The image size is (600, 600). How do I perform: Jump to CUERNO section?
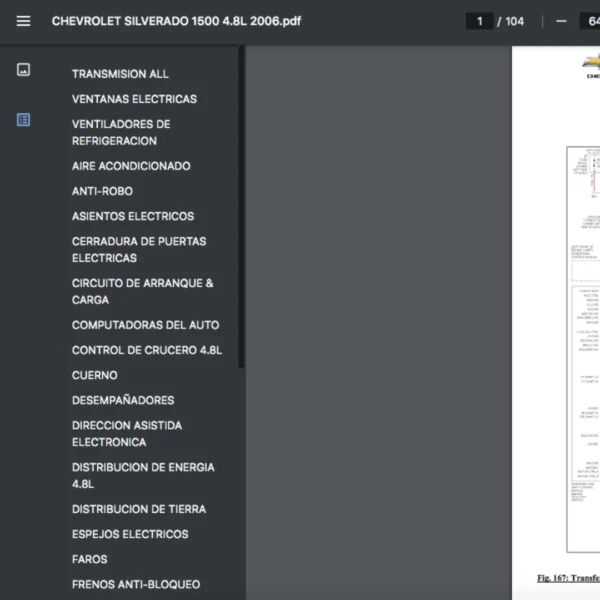[95, 375]
